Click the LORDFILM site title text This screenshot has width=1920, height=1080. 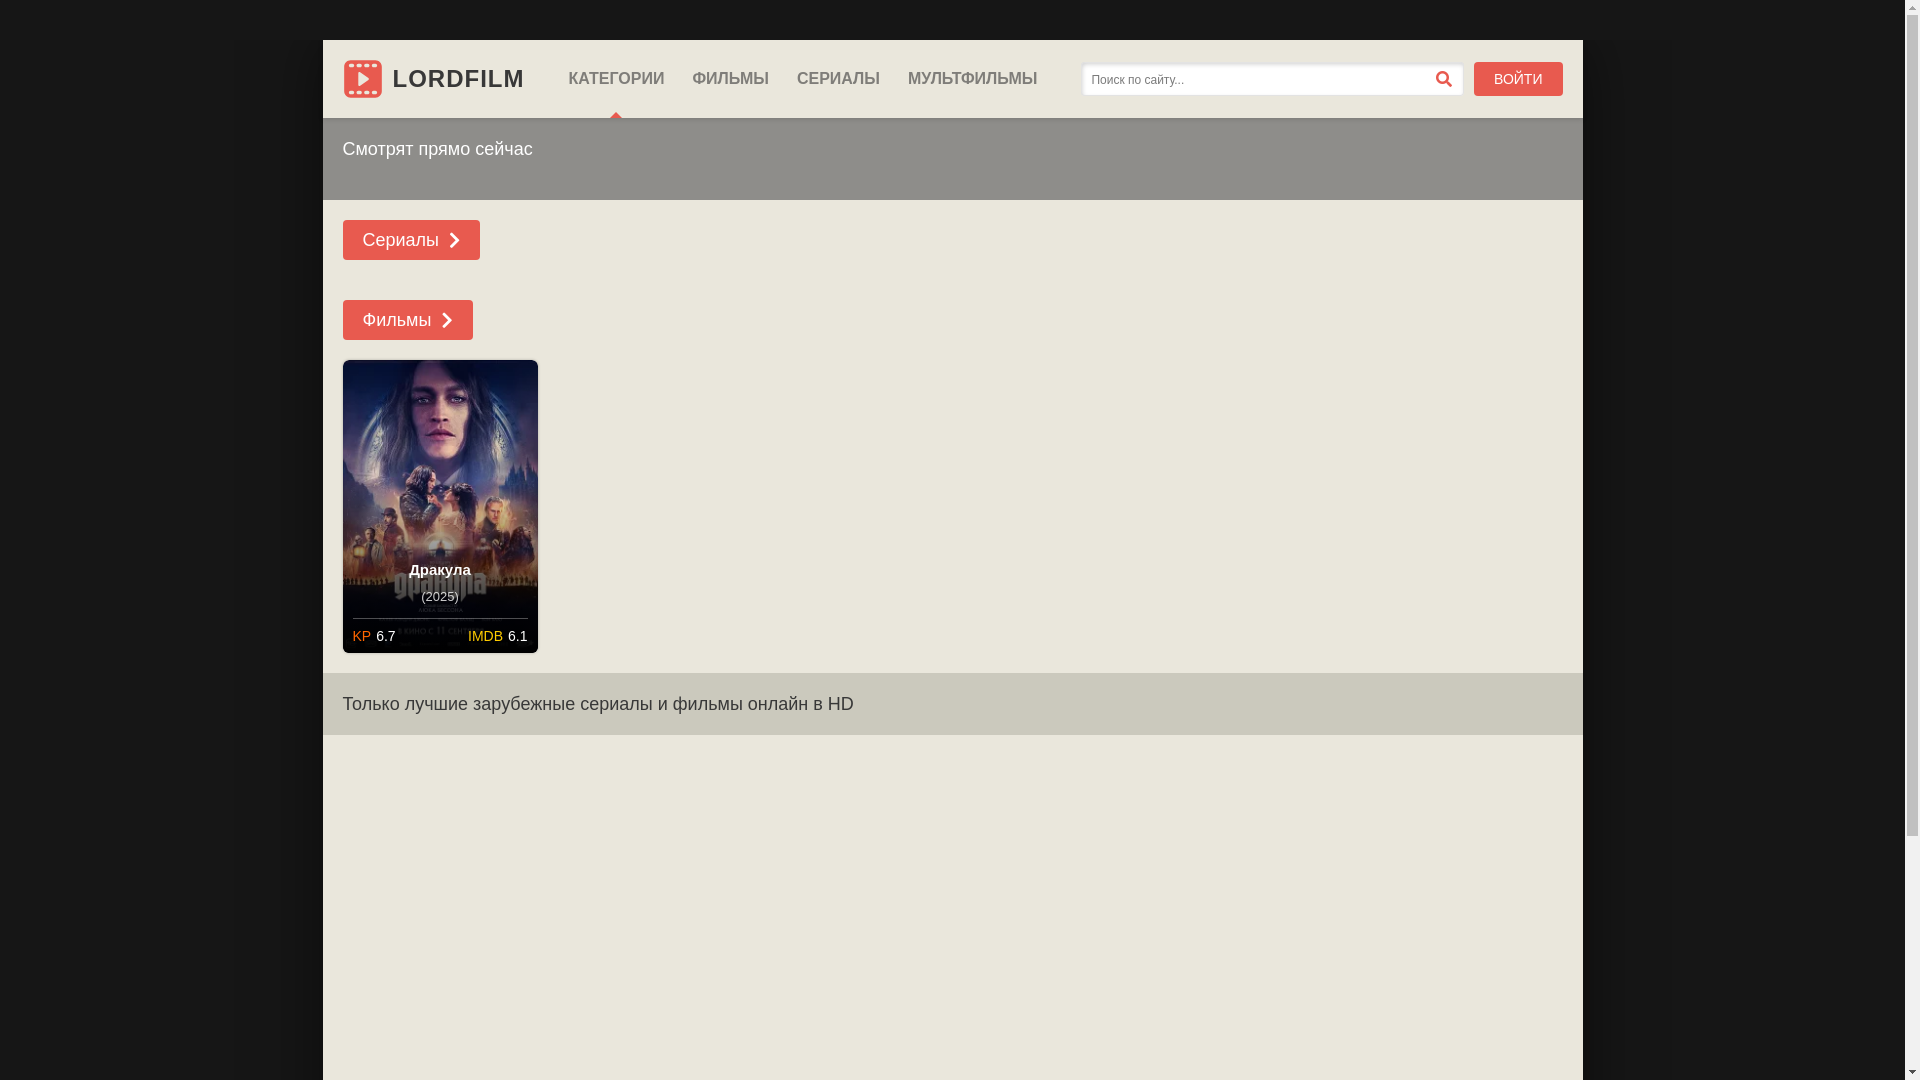click(x=458, y=79)
